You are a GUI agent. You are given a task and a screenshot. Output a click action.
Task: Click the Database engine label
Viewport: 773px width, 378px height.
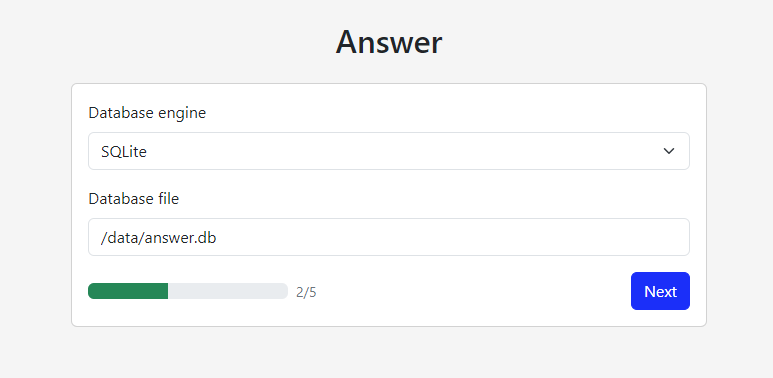point(147,113)
